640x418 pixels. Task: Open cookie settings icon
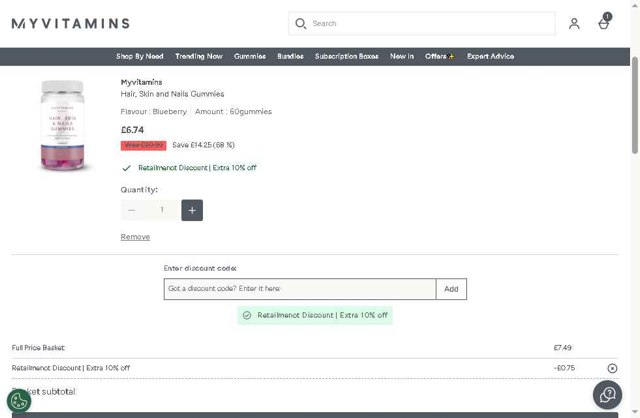[19, 401]
